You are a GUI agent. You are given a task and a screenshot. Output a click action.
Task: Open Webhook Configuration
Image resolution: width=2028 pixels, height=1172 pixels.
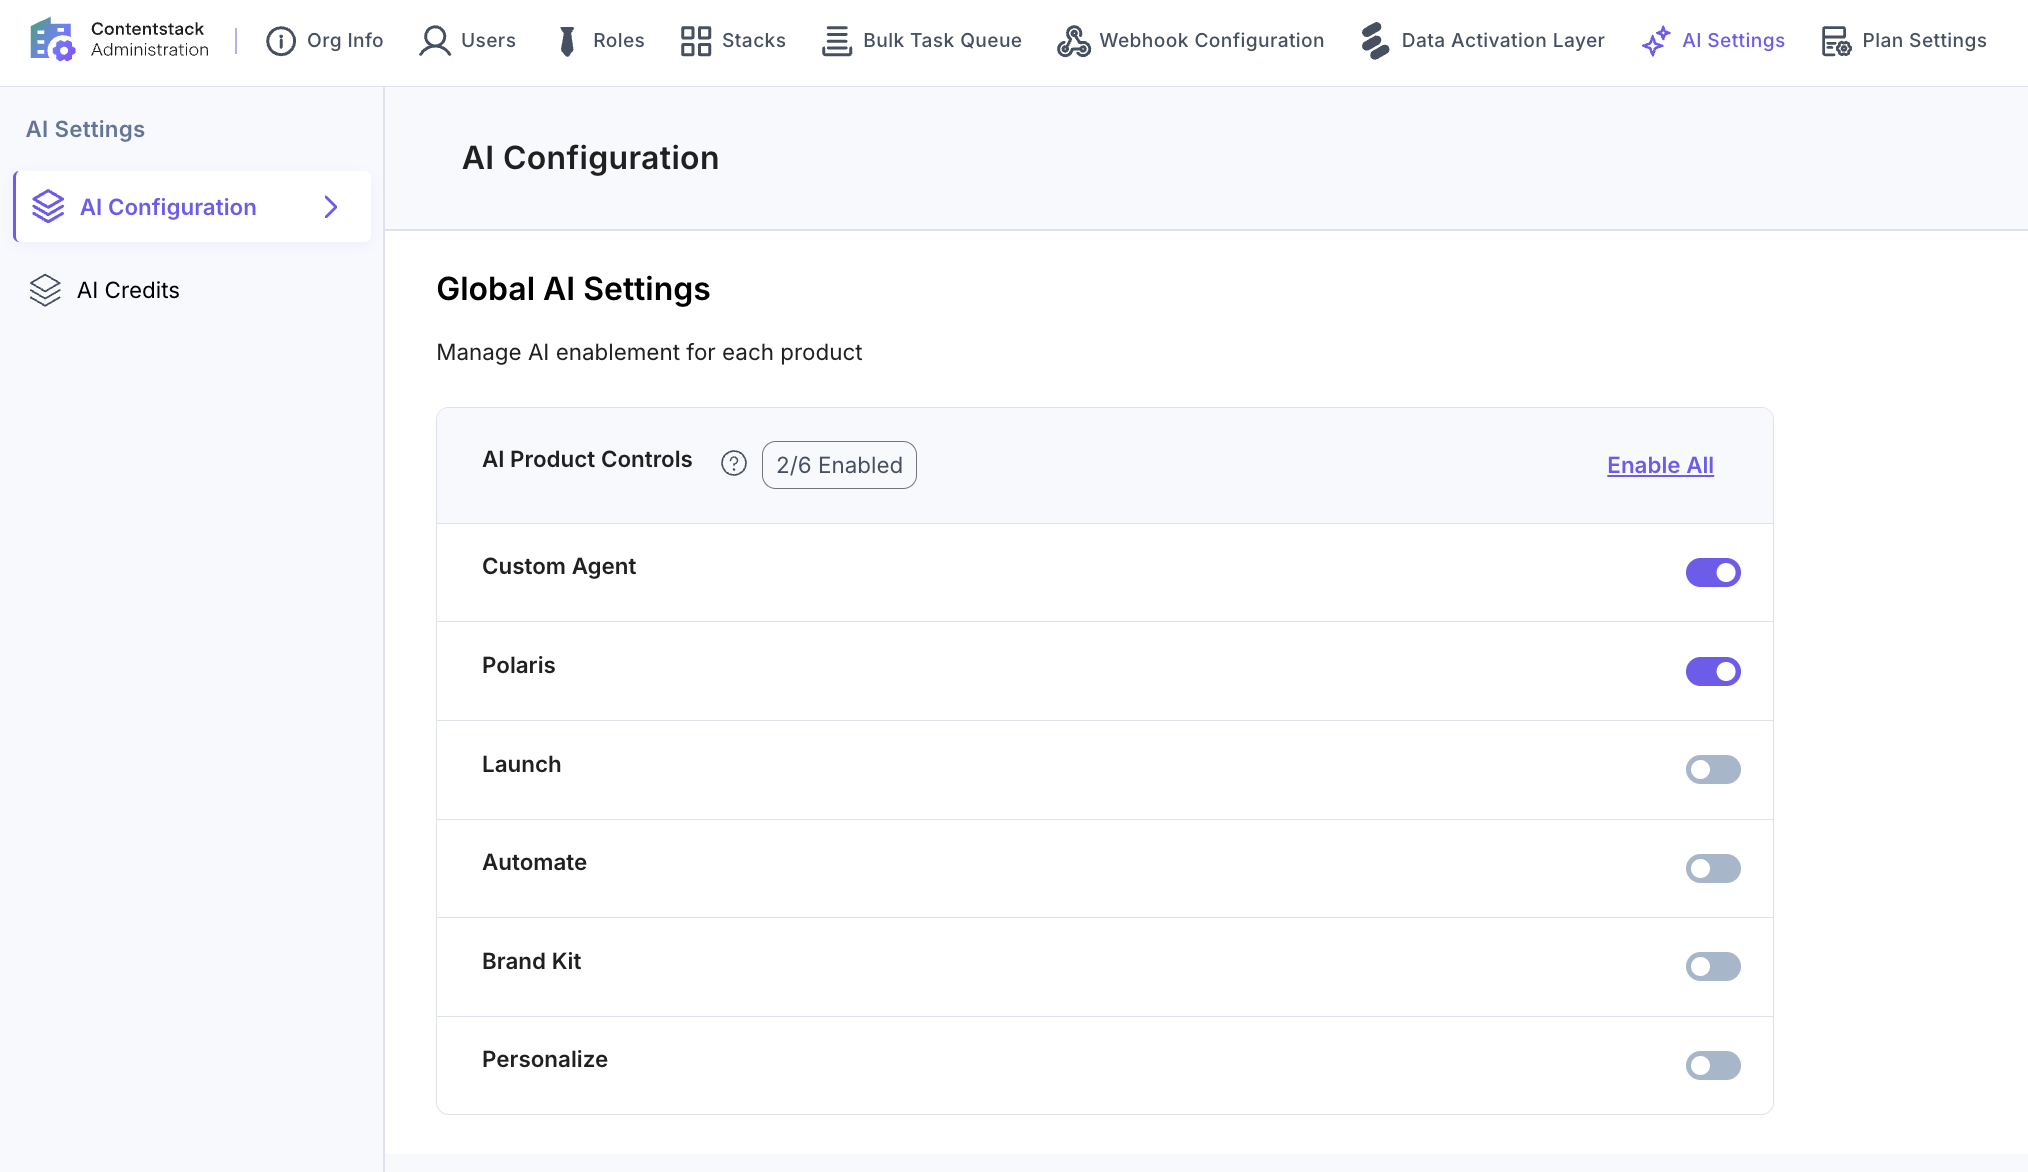click(x=1191, y=41)
